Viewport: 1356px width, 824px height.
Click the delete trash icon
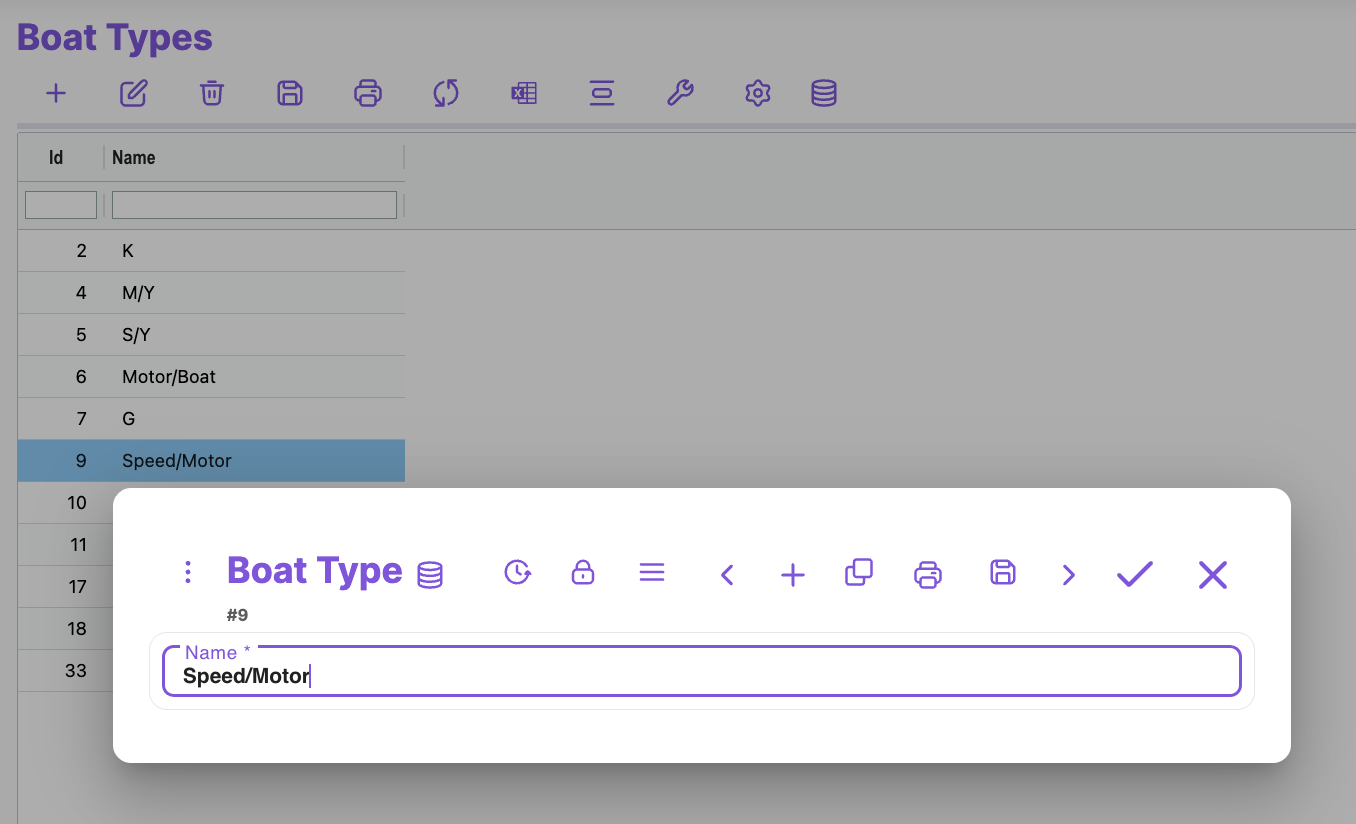pos(212,94)
